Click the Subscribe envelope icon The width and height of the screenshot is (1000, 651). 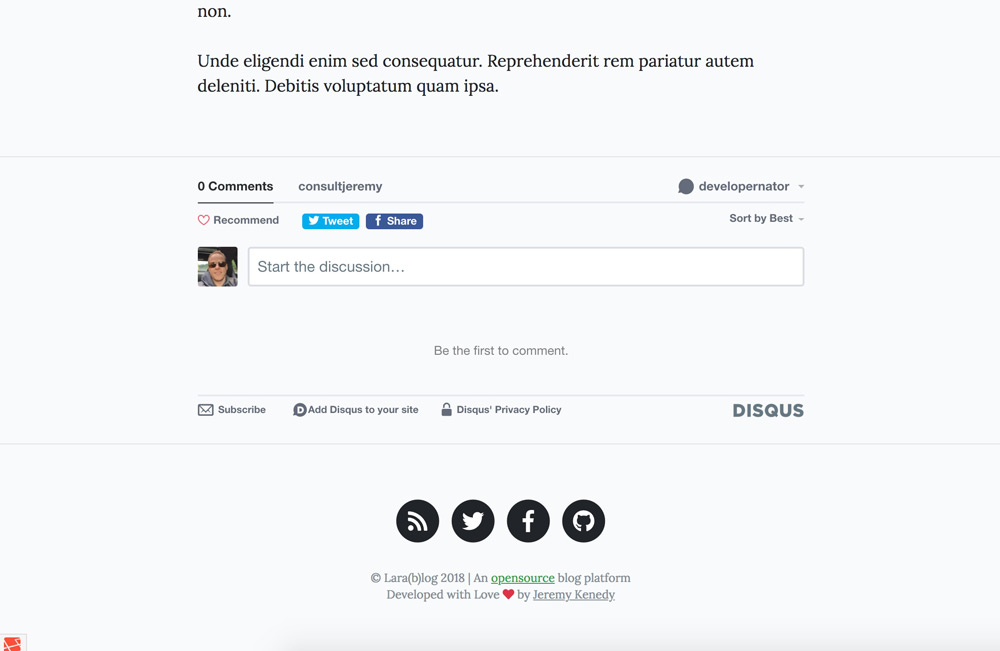coord(204,409)
